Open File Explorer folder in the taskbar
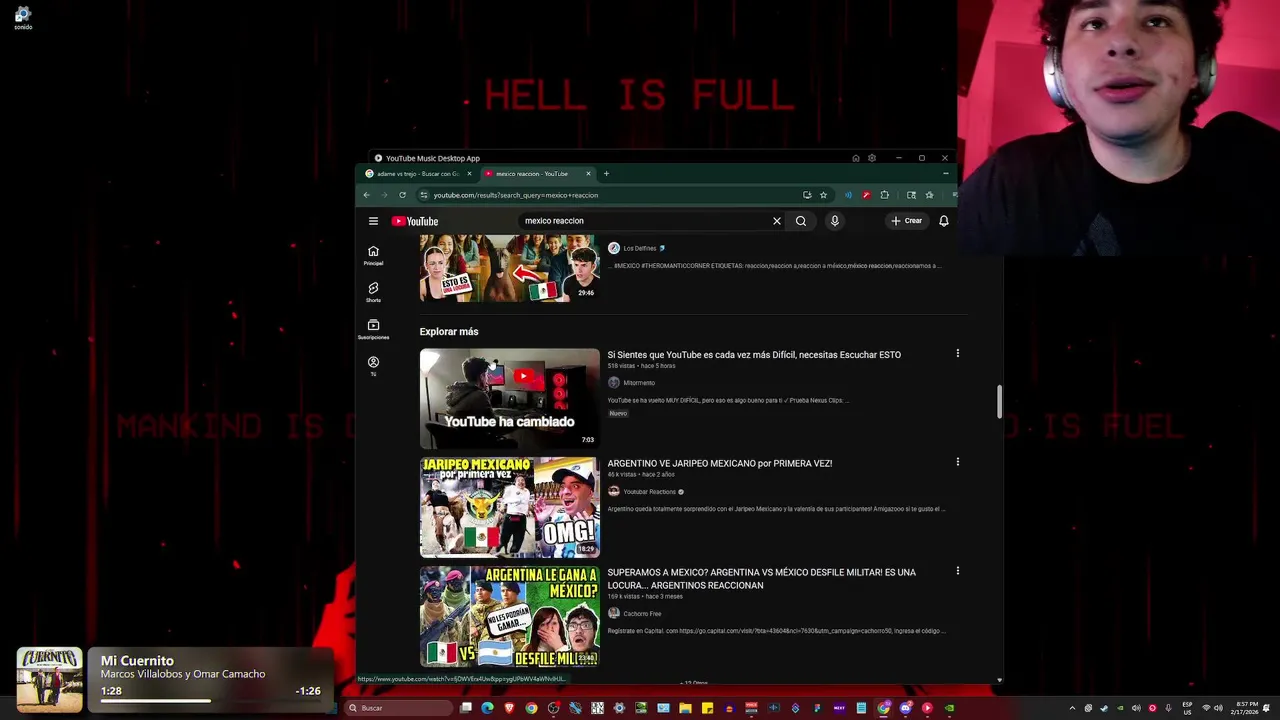Screen dimensions: 1280x720 685,708
